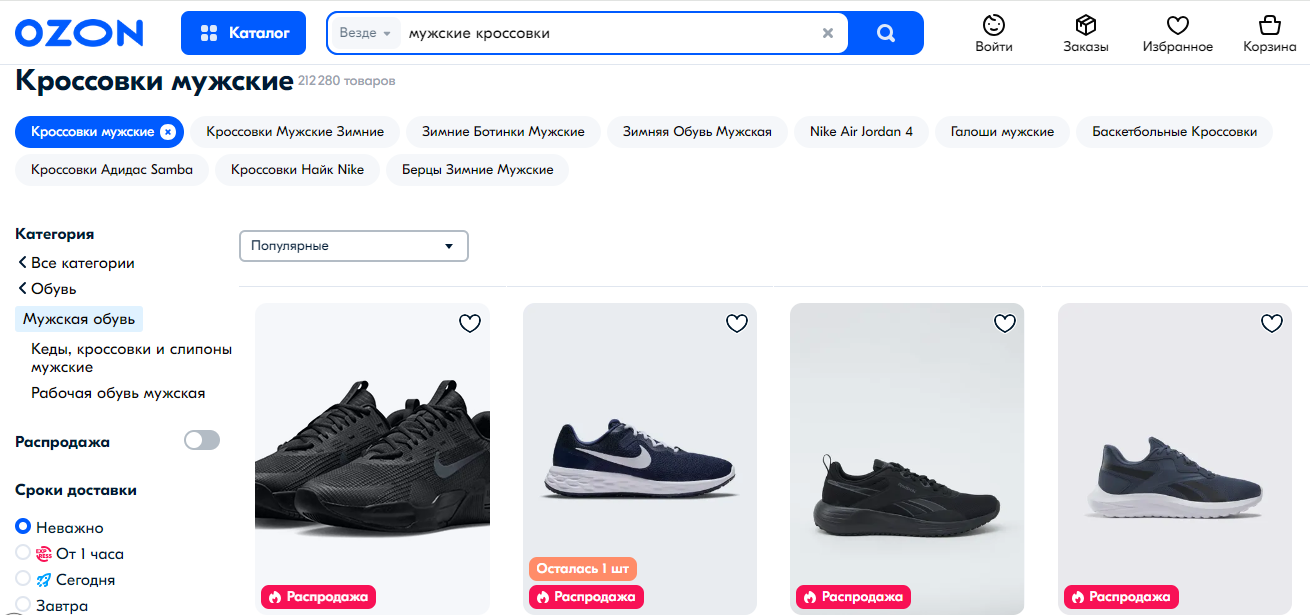Open the navy Nike sneaker product image
1310x615 pixels.
coord(640,459)
